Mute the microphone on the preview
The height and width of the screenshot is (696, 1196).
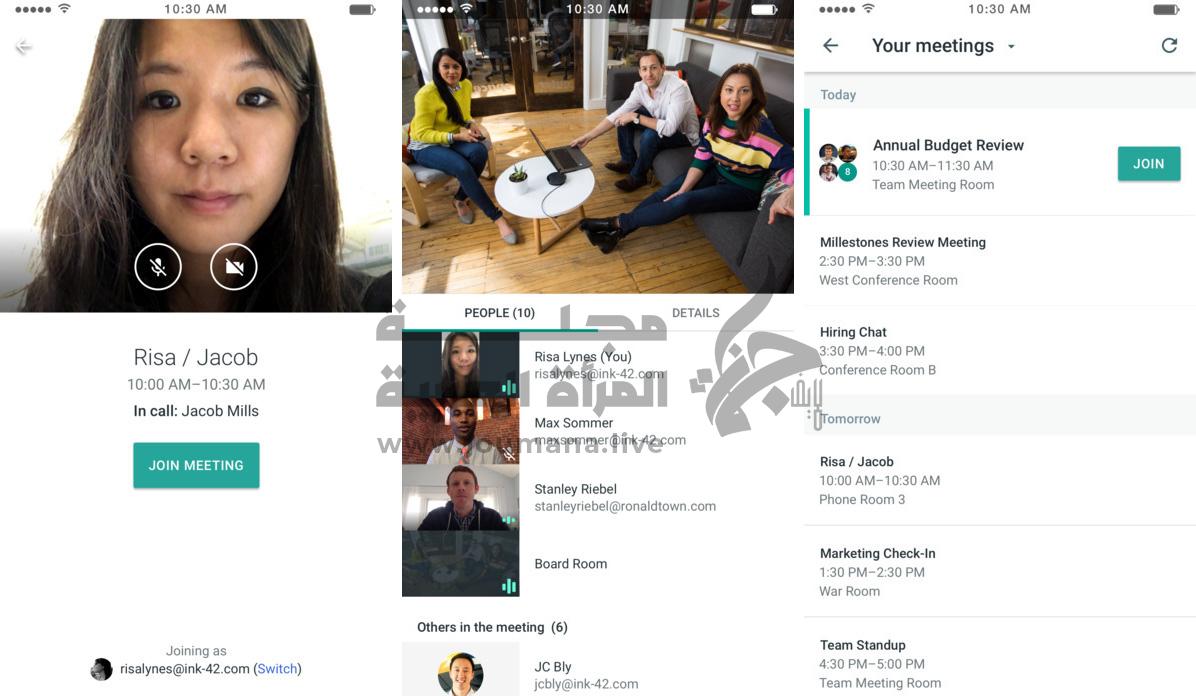tap(158, 267)
